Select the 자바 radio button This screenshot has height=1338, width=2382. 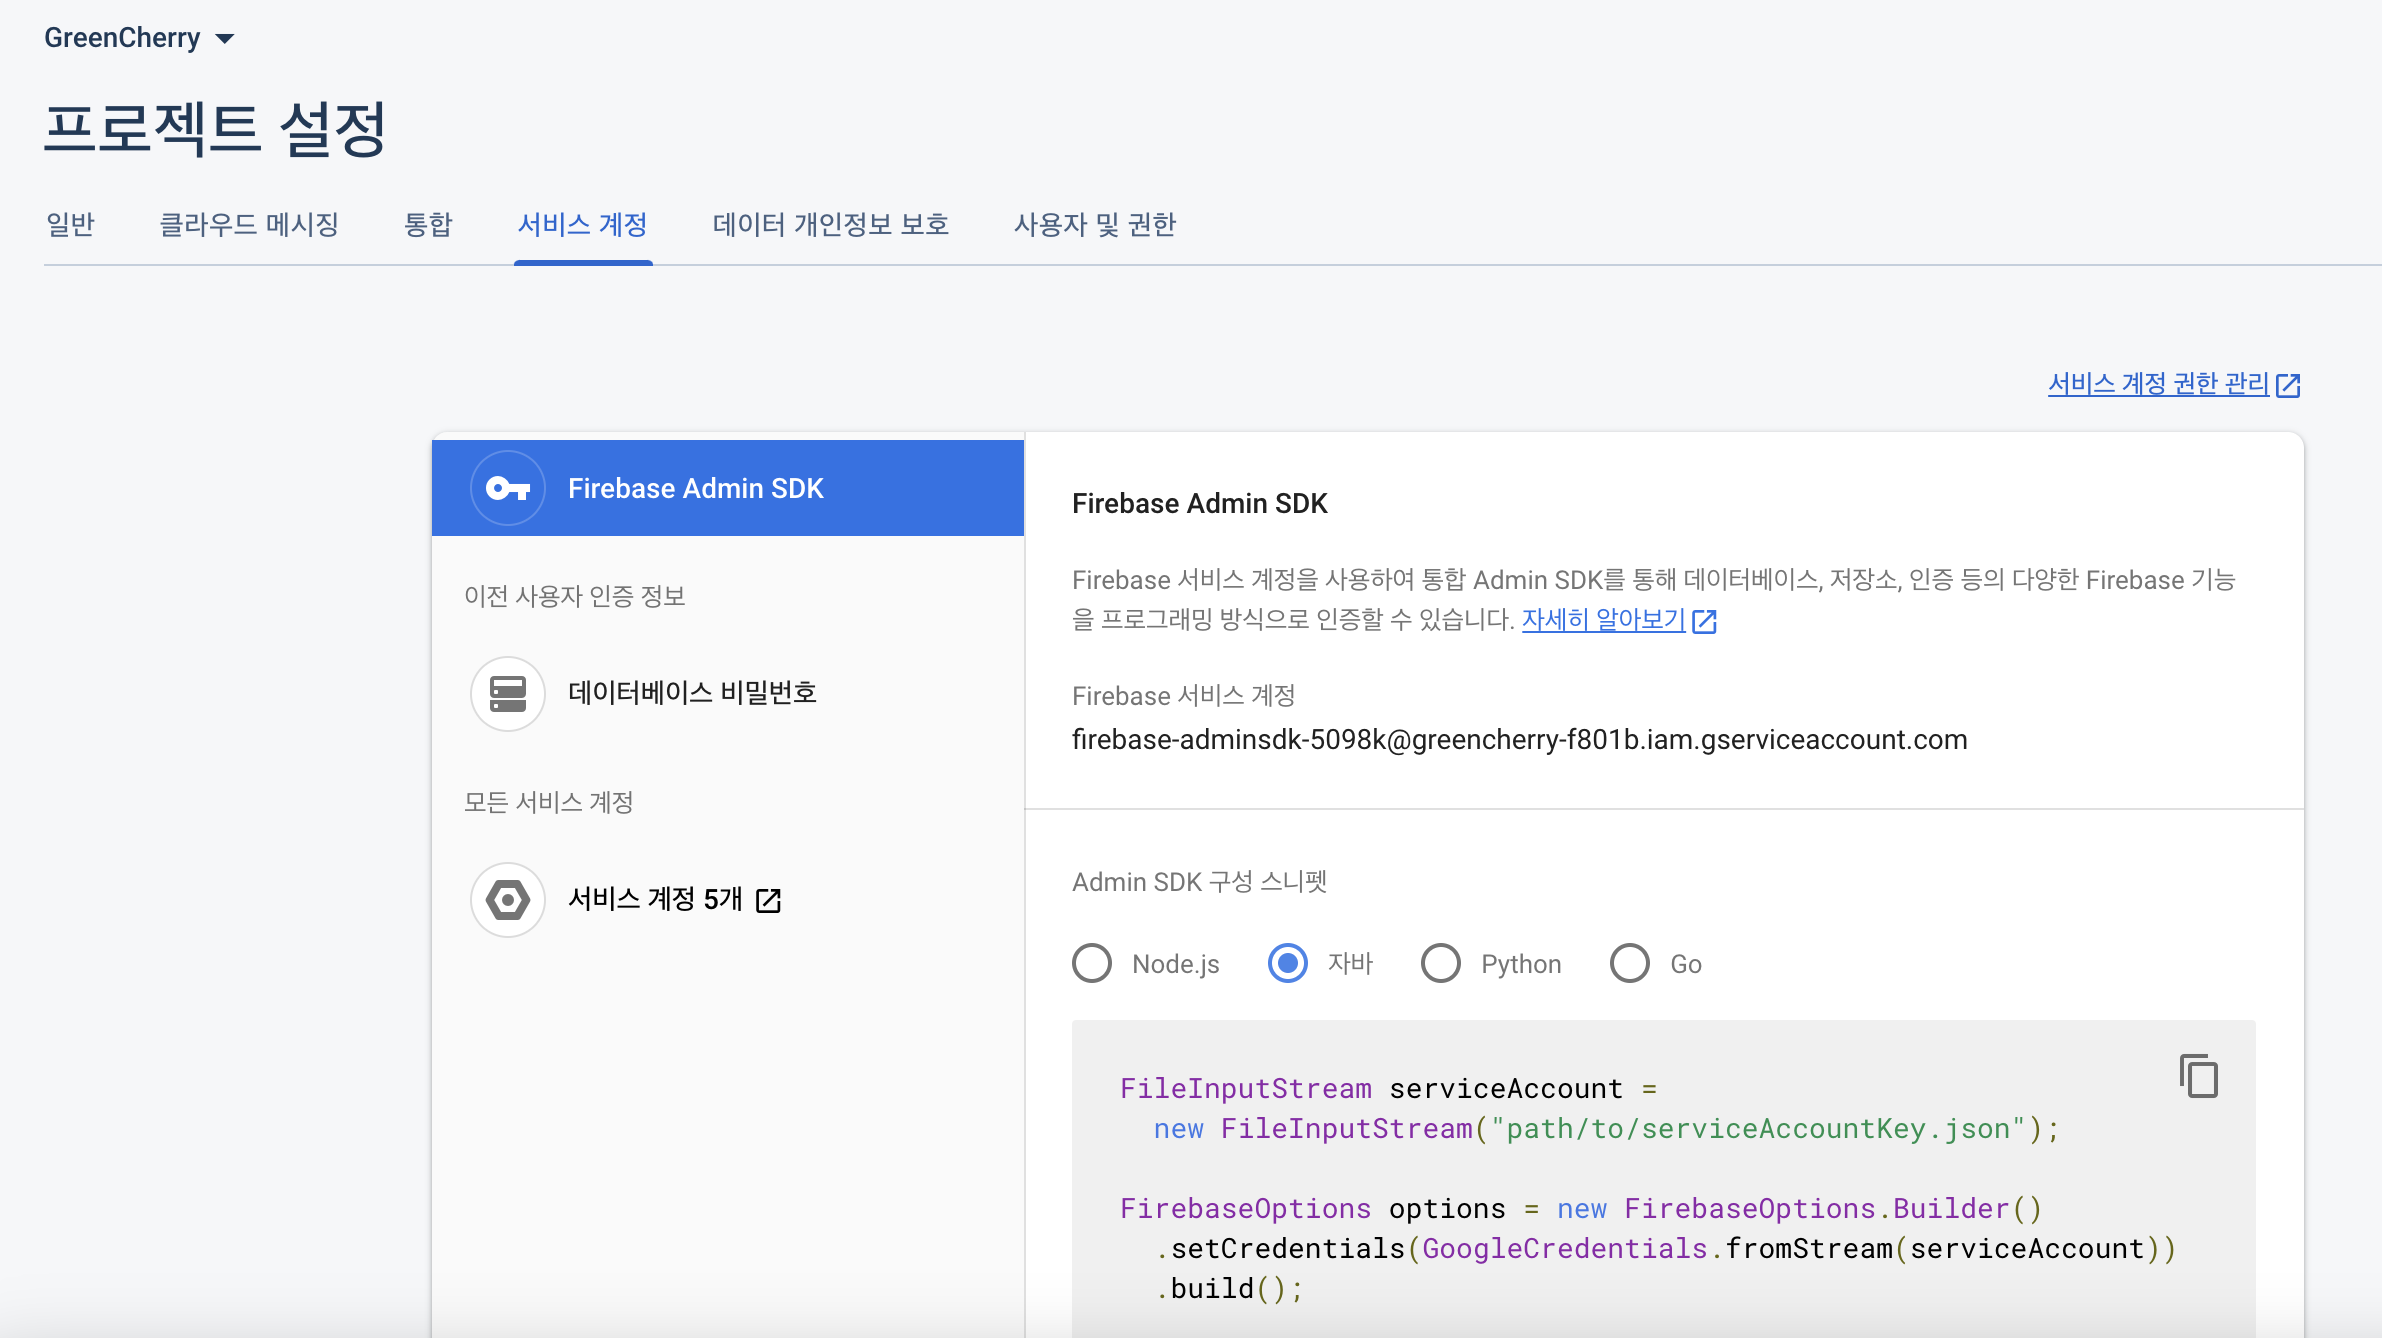pos(1288,964)
